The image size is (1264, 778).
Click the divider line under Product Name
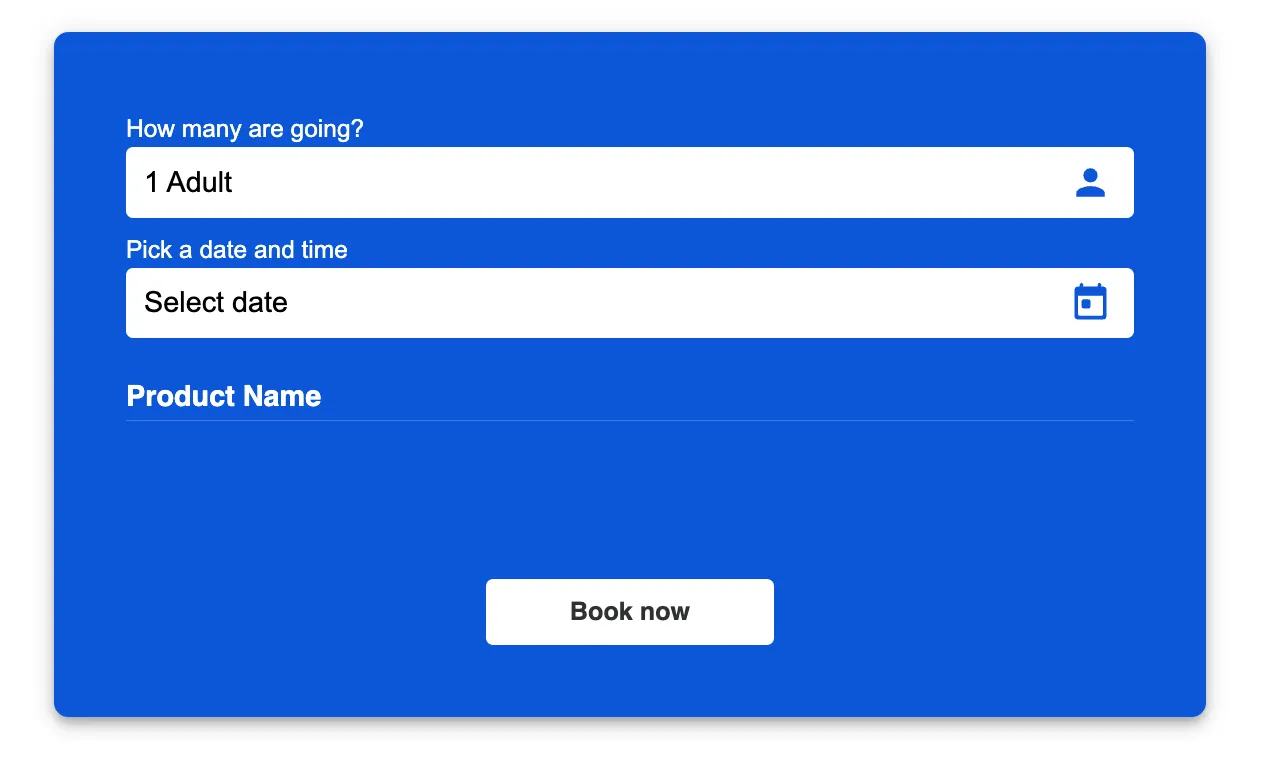(630, 421)
